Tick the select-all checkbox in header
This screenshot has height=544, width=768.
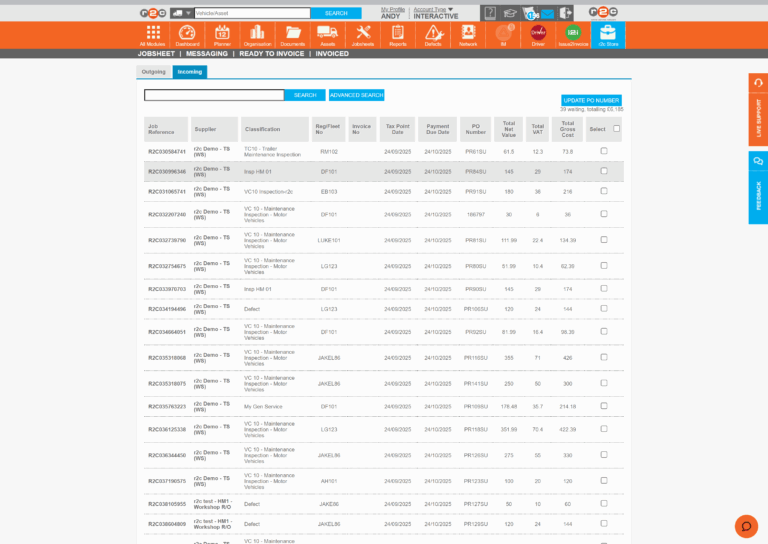click(617, 128)
